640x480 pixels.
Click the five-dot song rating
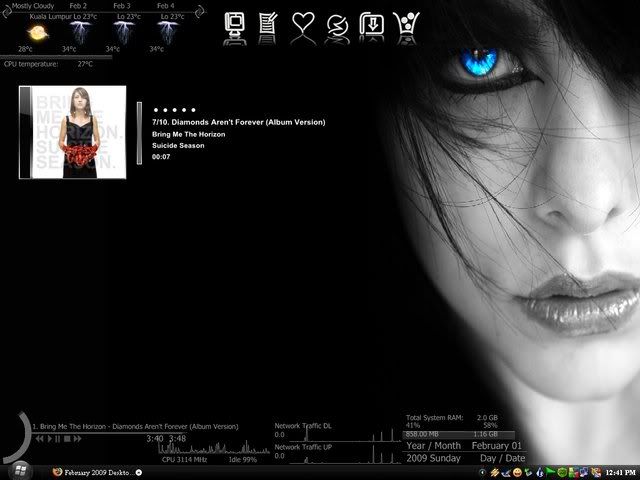tap(174, 110)
